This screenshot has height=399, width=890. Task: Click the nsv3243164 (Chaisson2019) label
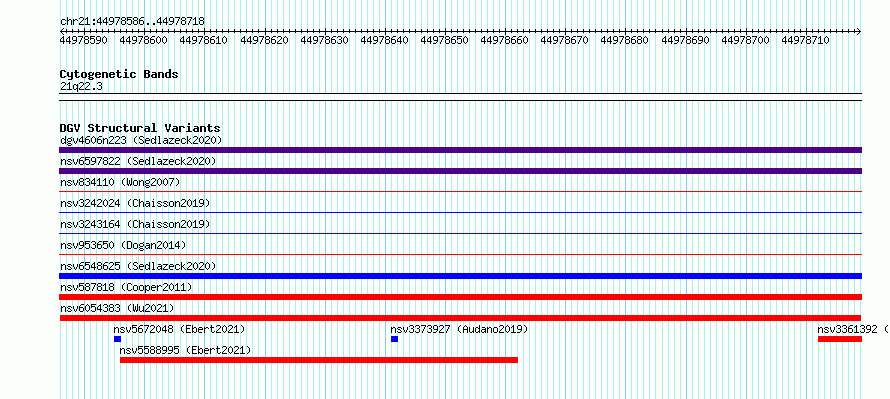135,224
